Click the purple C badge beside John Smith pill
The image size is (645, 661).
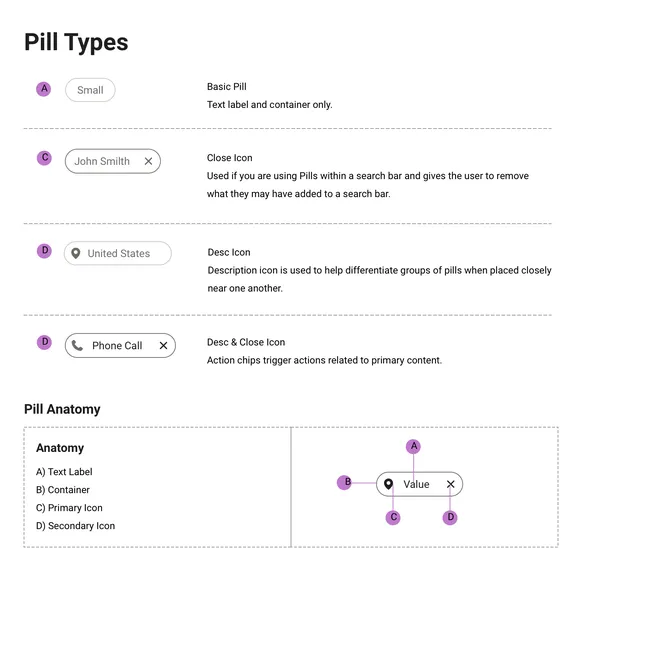click(44, 158)
